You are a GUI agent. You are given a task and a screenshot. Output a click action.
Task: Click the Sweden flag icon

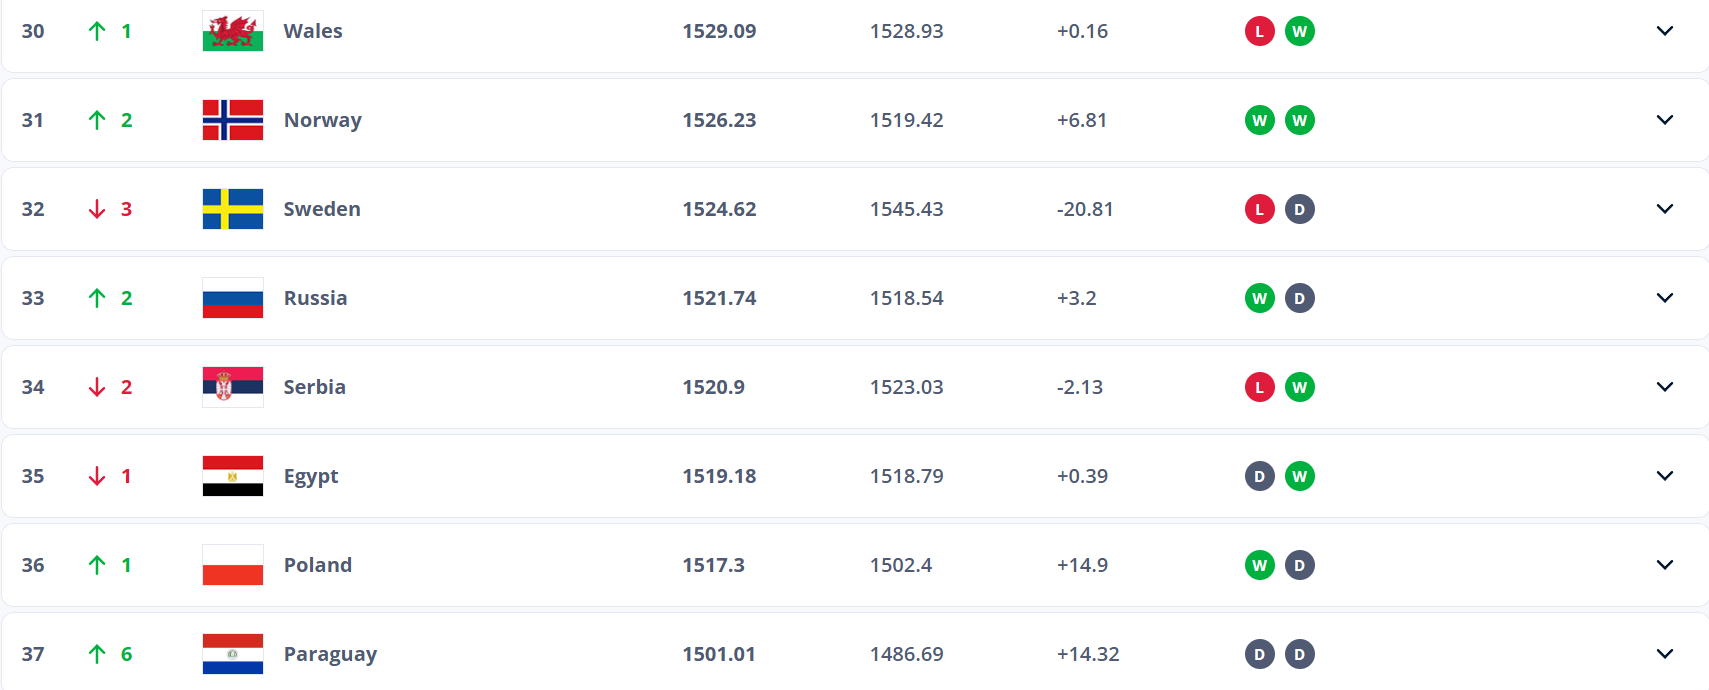point(232,209)
